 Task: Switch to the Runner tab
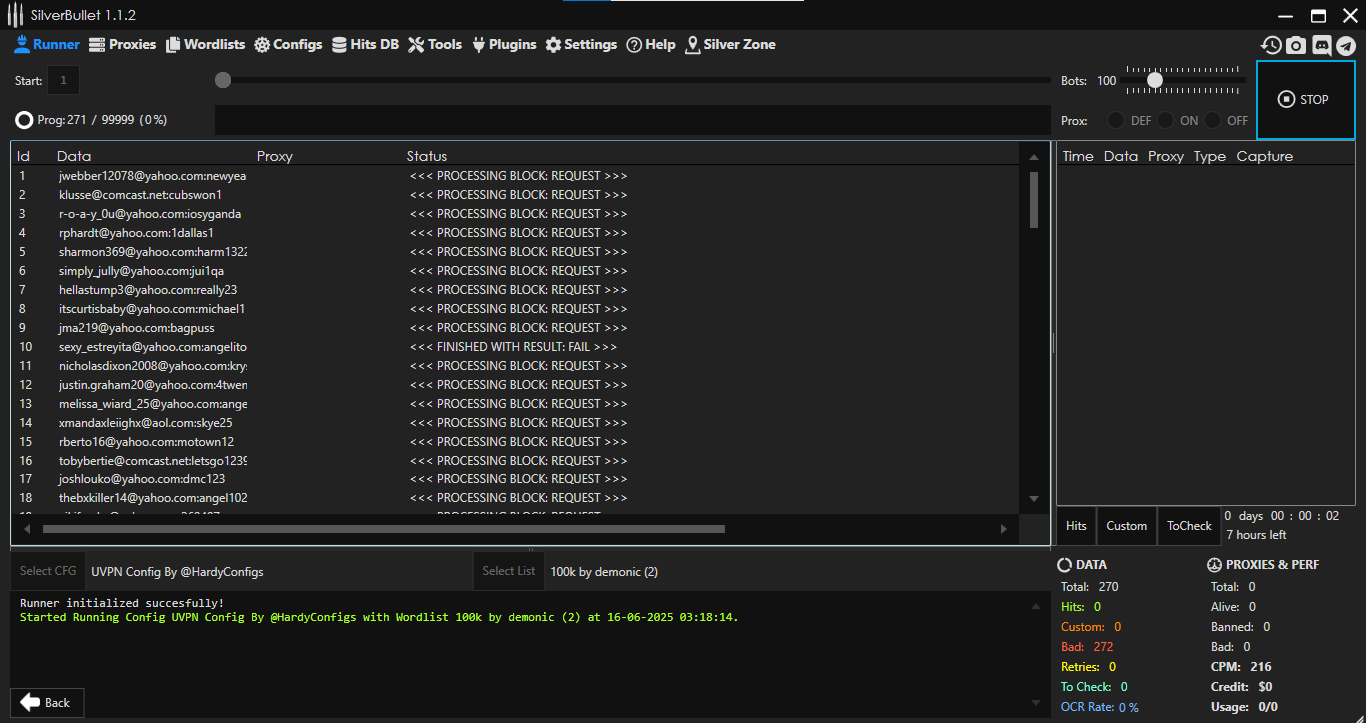coord(46,44)
